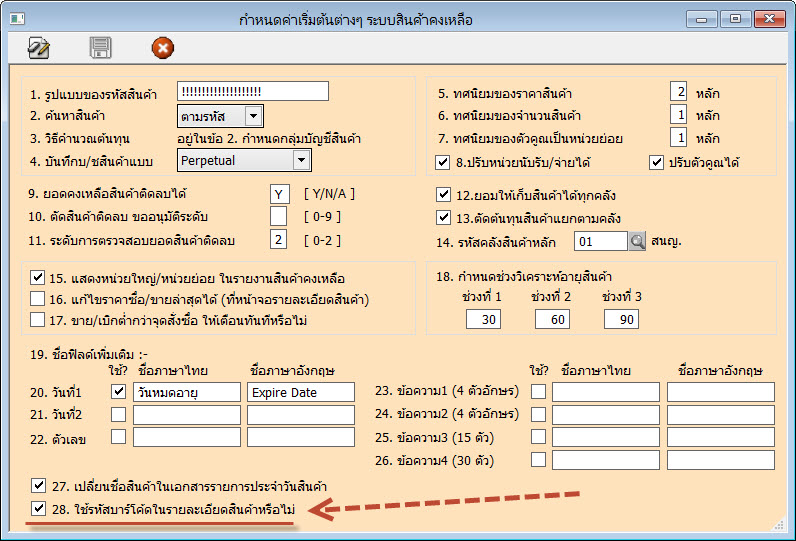Click the Thai name field for 21. วันที่2
This screenshot has height=541, width=796.
coord(187,415)
